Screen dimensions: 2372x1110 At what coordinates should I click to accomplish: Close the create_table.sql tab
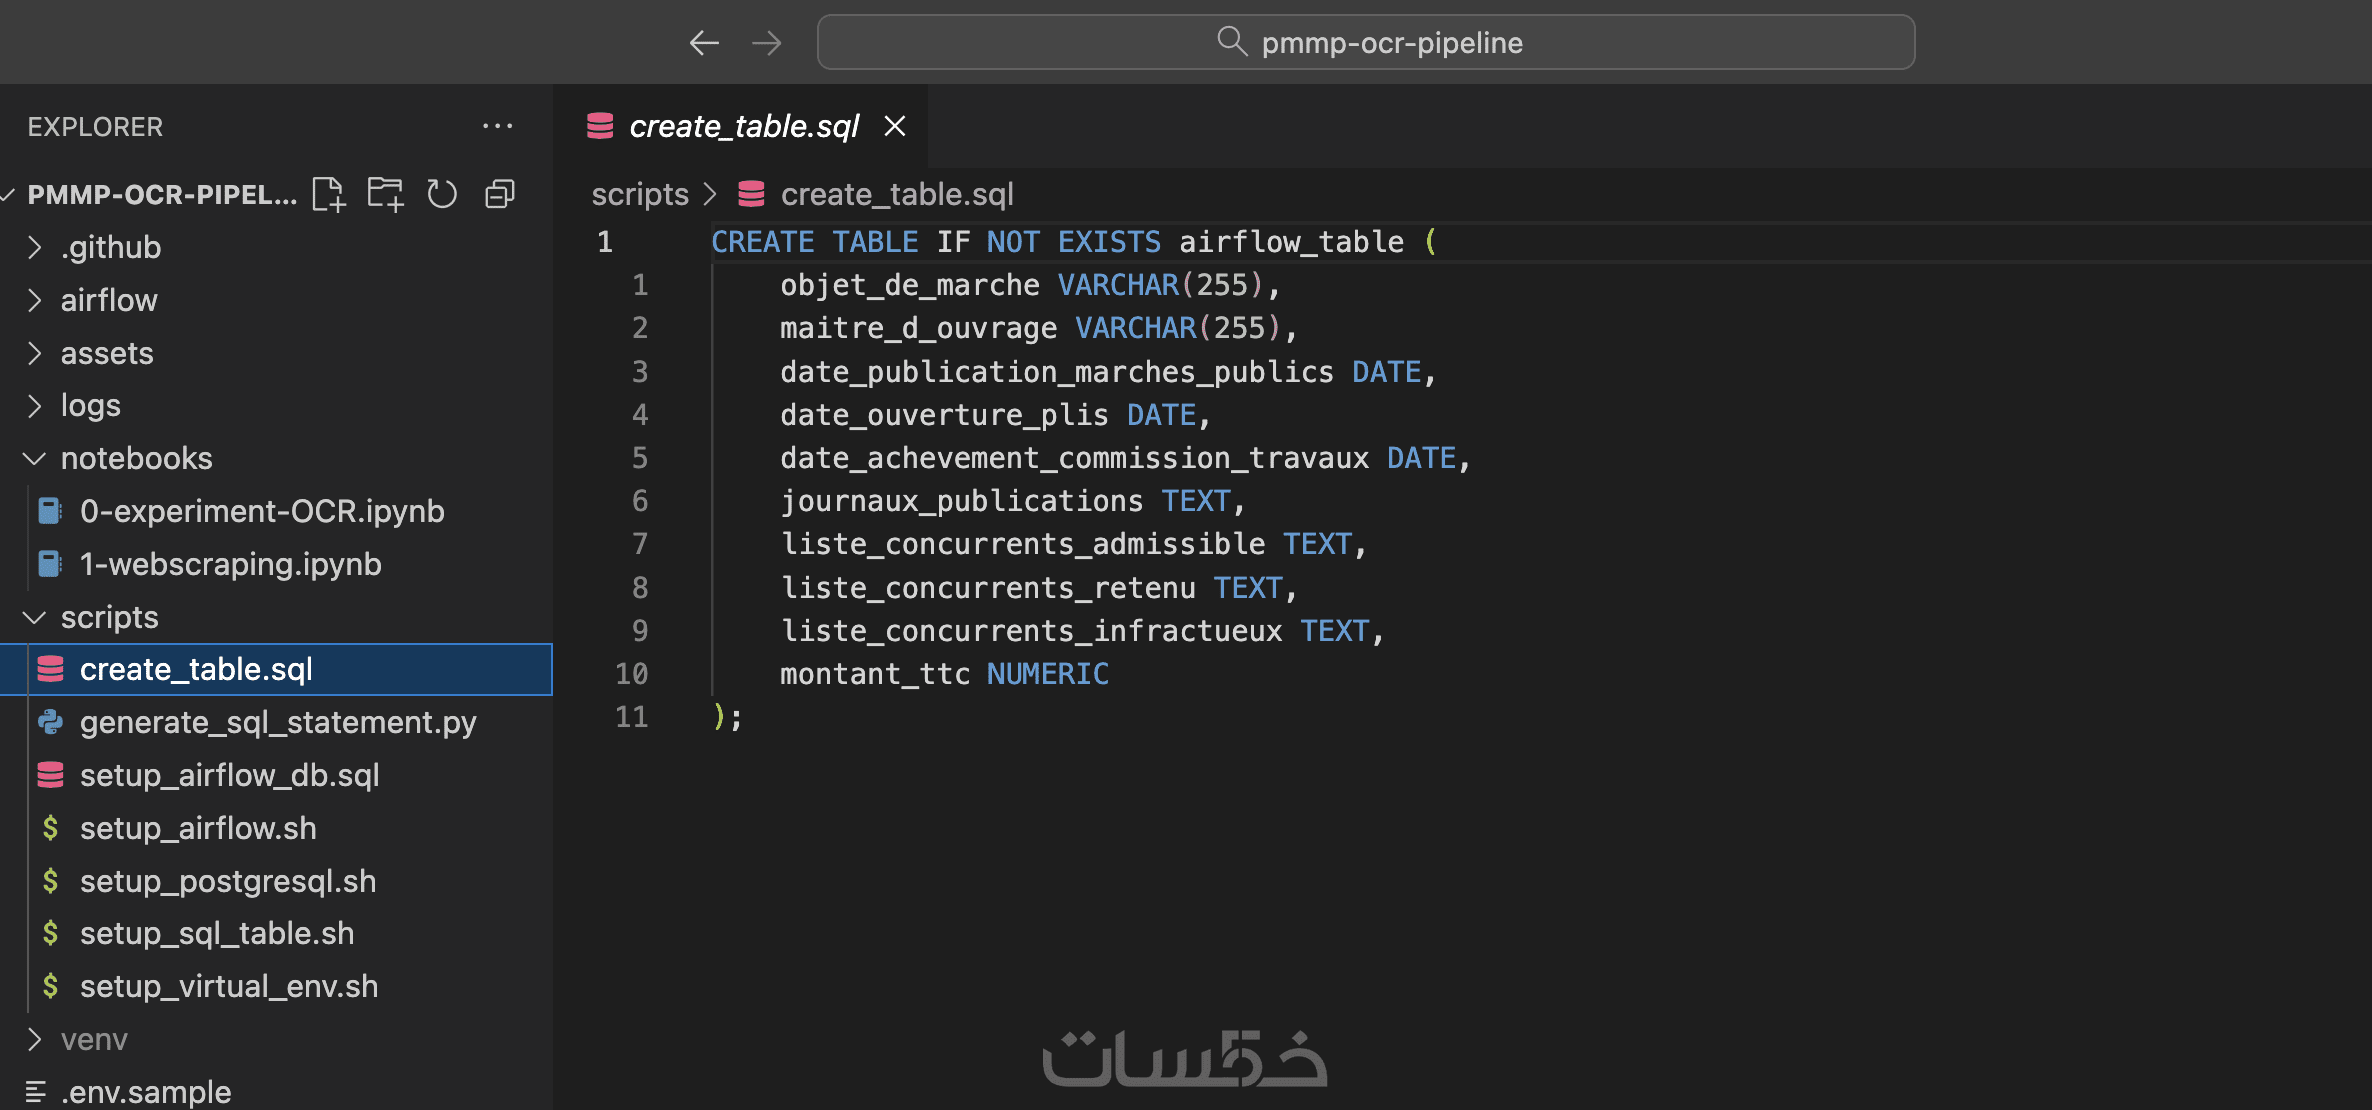895,126
